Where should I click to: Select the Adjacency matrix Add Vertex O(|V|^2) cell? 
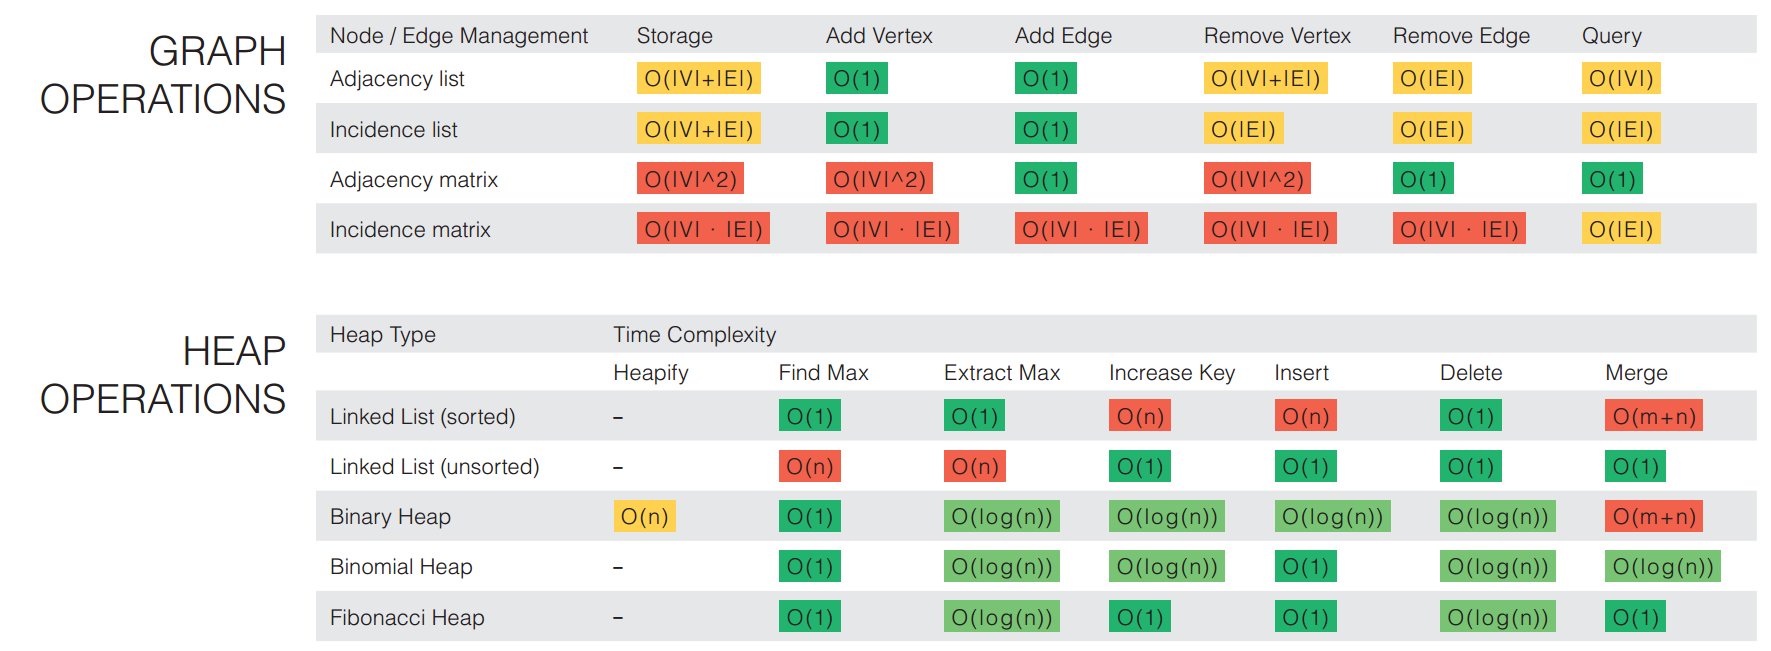pos(879,179)
